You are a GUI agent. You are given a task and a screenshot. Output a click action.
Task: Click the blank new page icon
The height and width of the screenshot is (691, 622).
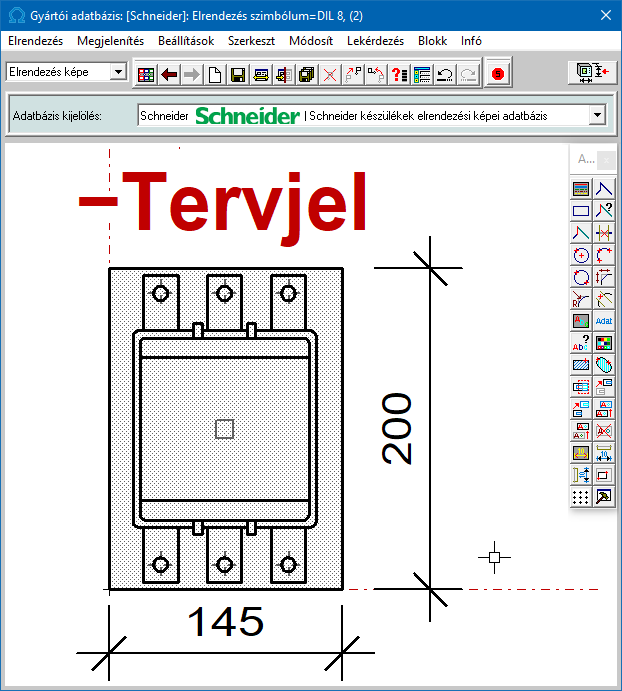point(215,74)
